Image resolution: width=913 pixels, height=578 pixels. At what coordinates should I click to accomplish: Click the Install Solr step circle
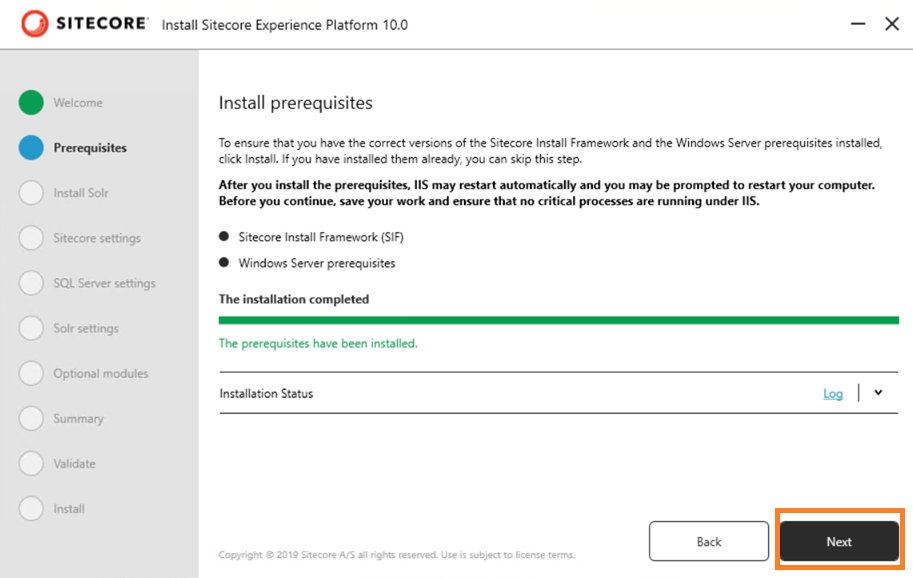pyautogui.click(x=31, y=193)
